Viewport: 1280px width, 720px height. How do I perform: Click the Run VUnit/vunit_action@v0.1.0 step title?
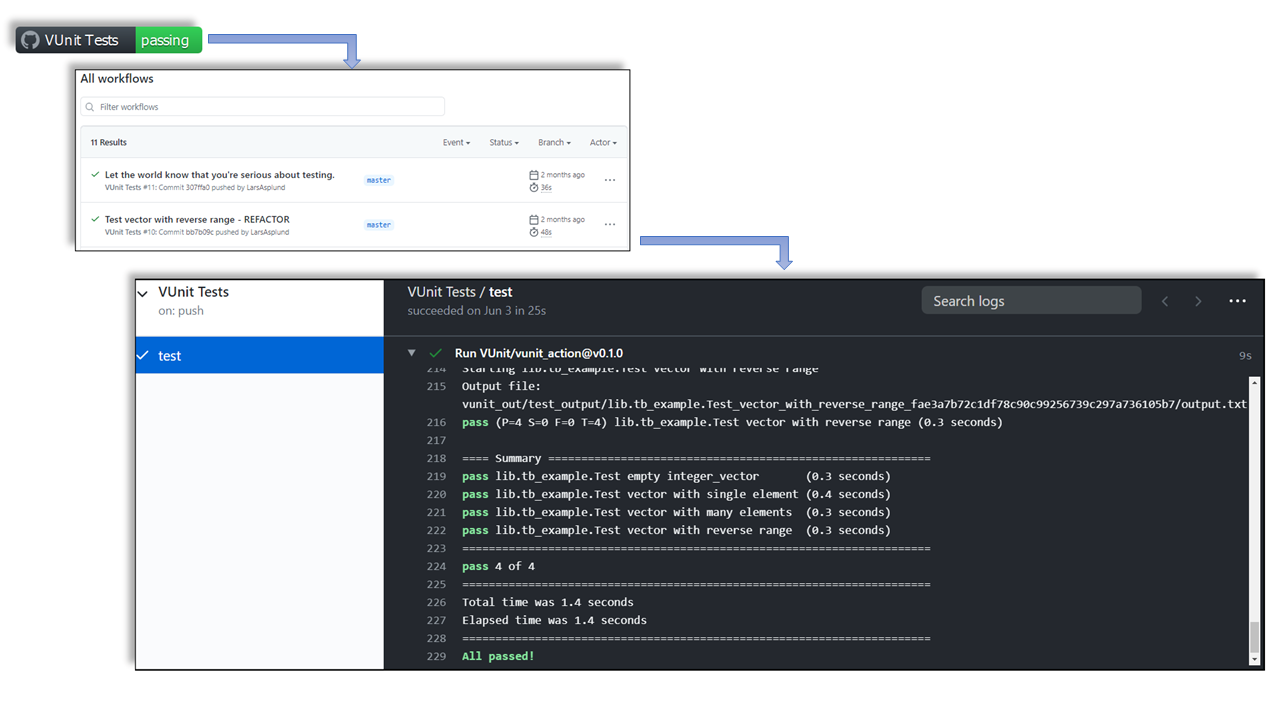[539, 353]
